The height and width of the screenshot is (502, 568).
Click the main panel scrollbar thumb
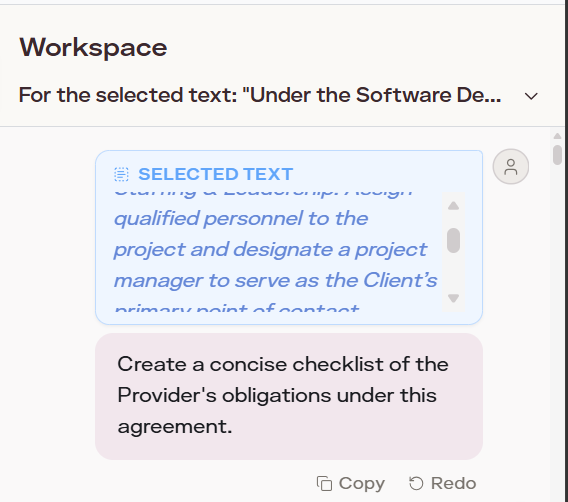coord(557,155)
